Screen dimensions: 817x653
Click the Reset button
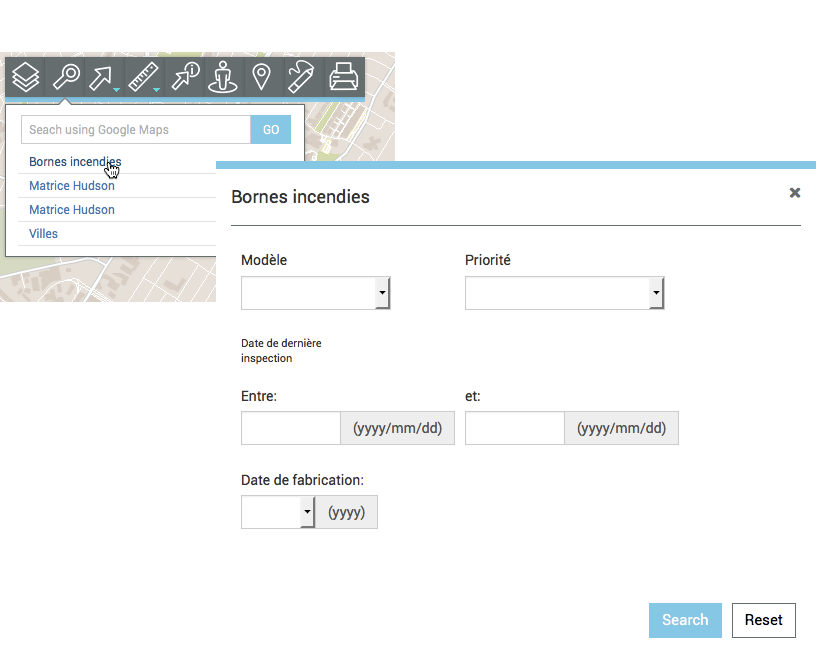(x=764, y=620)
